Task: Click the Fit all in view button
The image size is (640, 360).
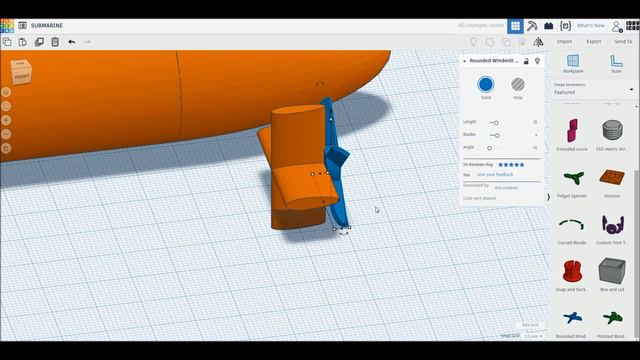Action: [6, 106]
